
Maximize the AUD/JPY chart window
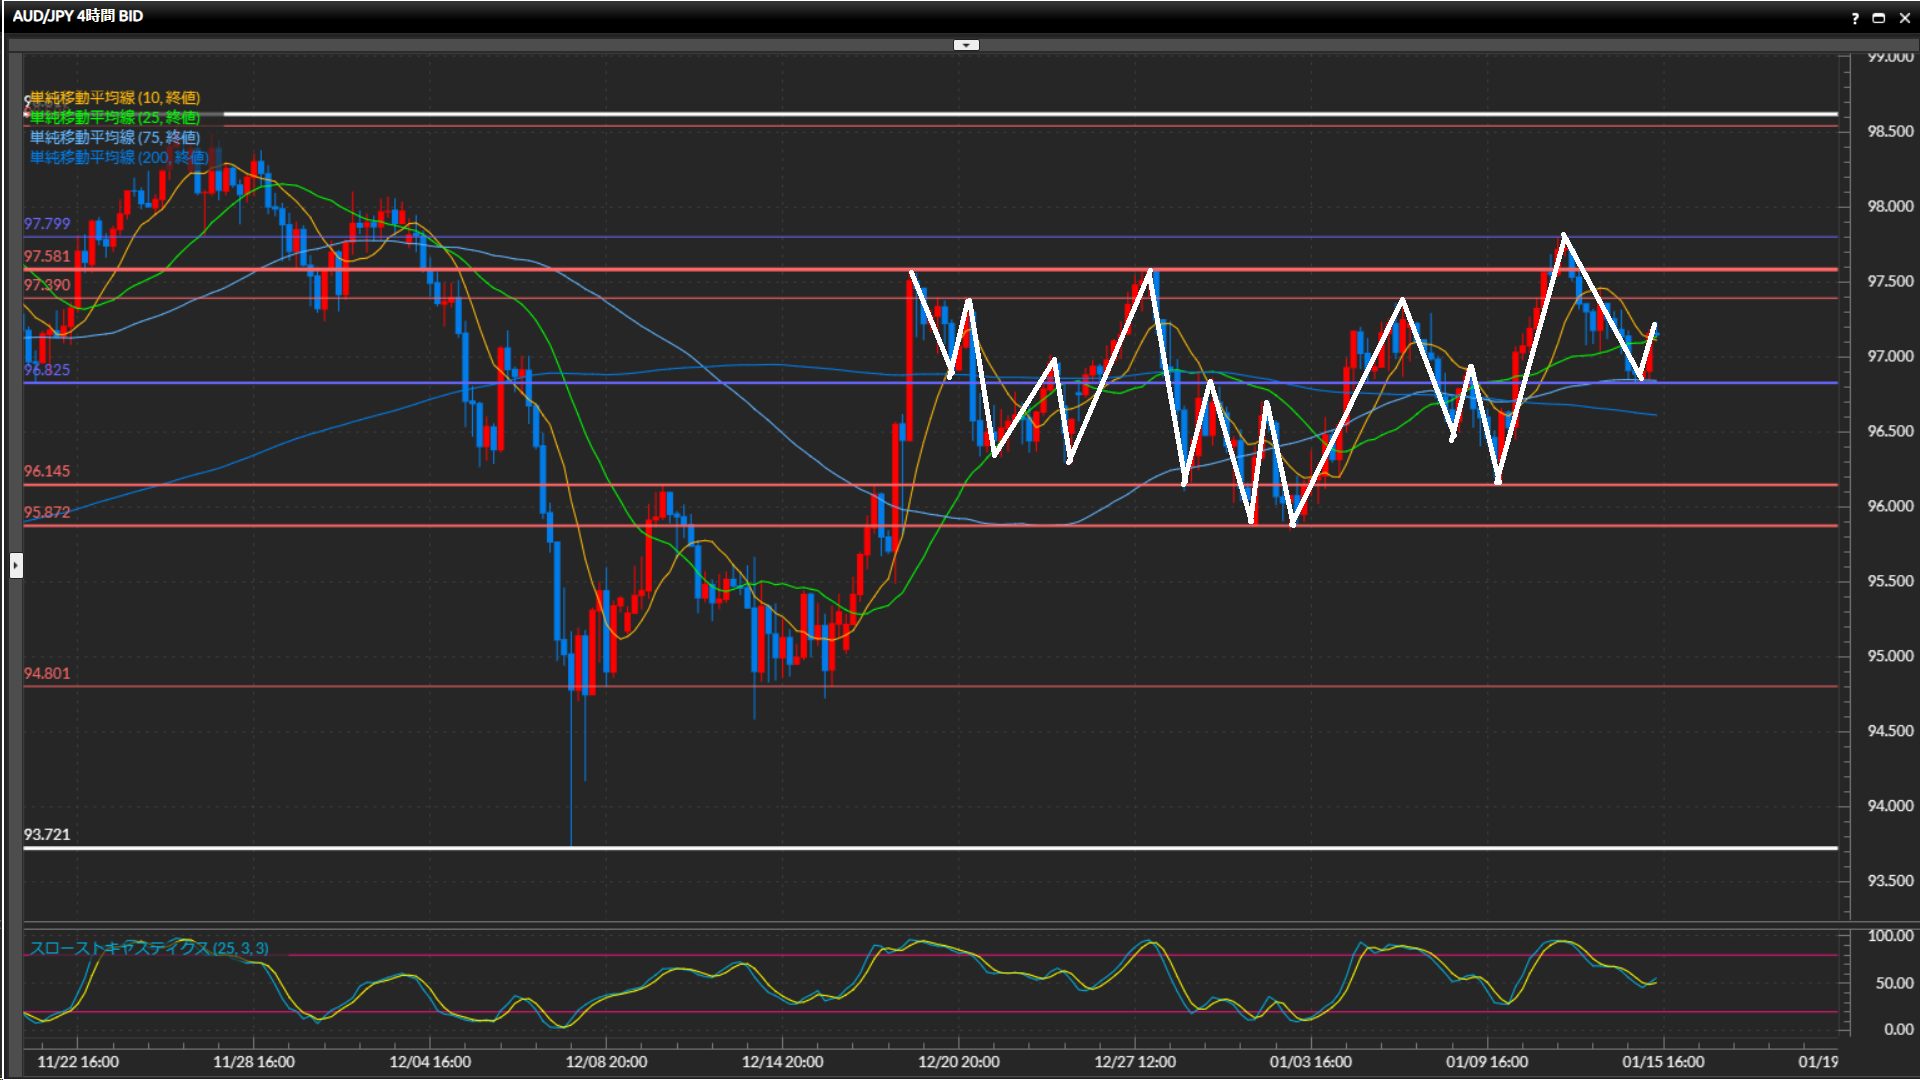click(1878, 18)
